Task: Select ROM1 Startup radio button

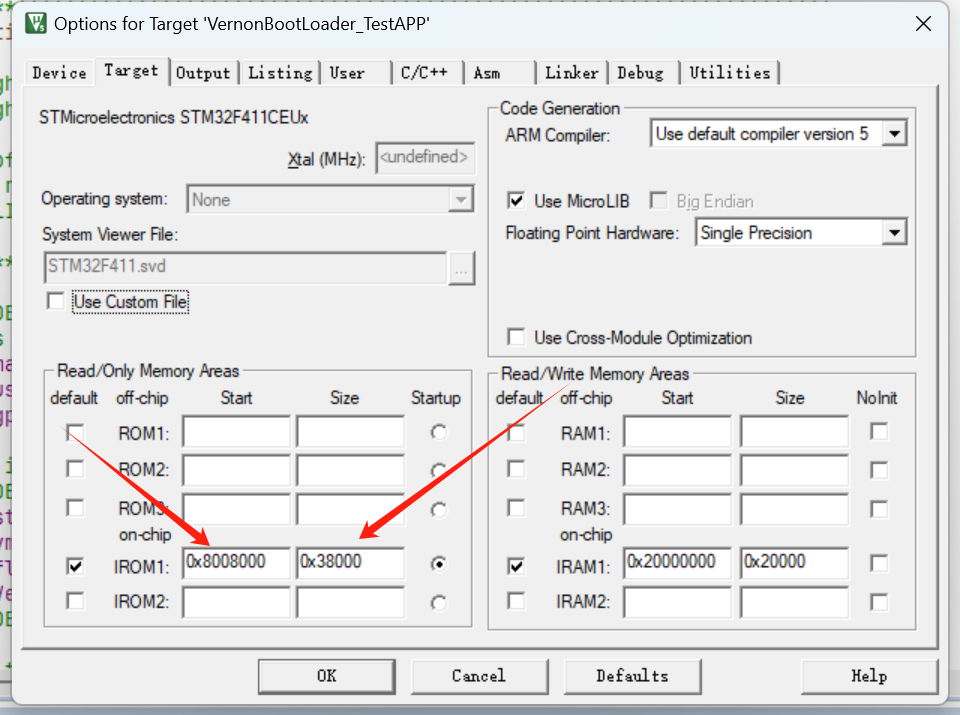Action: 438,432
